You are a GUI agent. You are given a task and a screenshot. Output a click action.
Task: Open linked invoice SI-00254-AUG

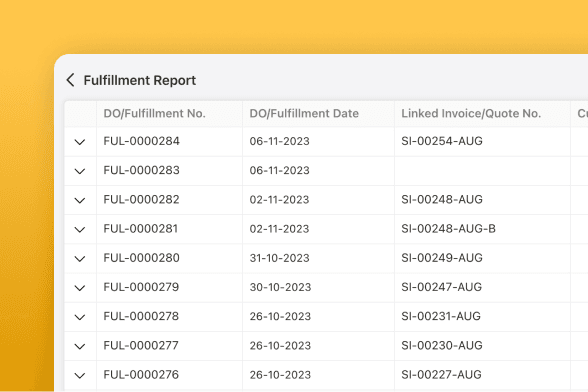pos(442,141)
